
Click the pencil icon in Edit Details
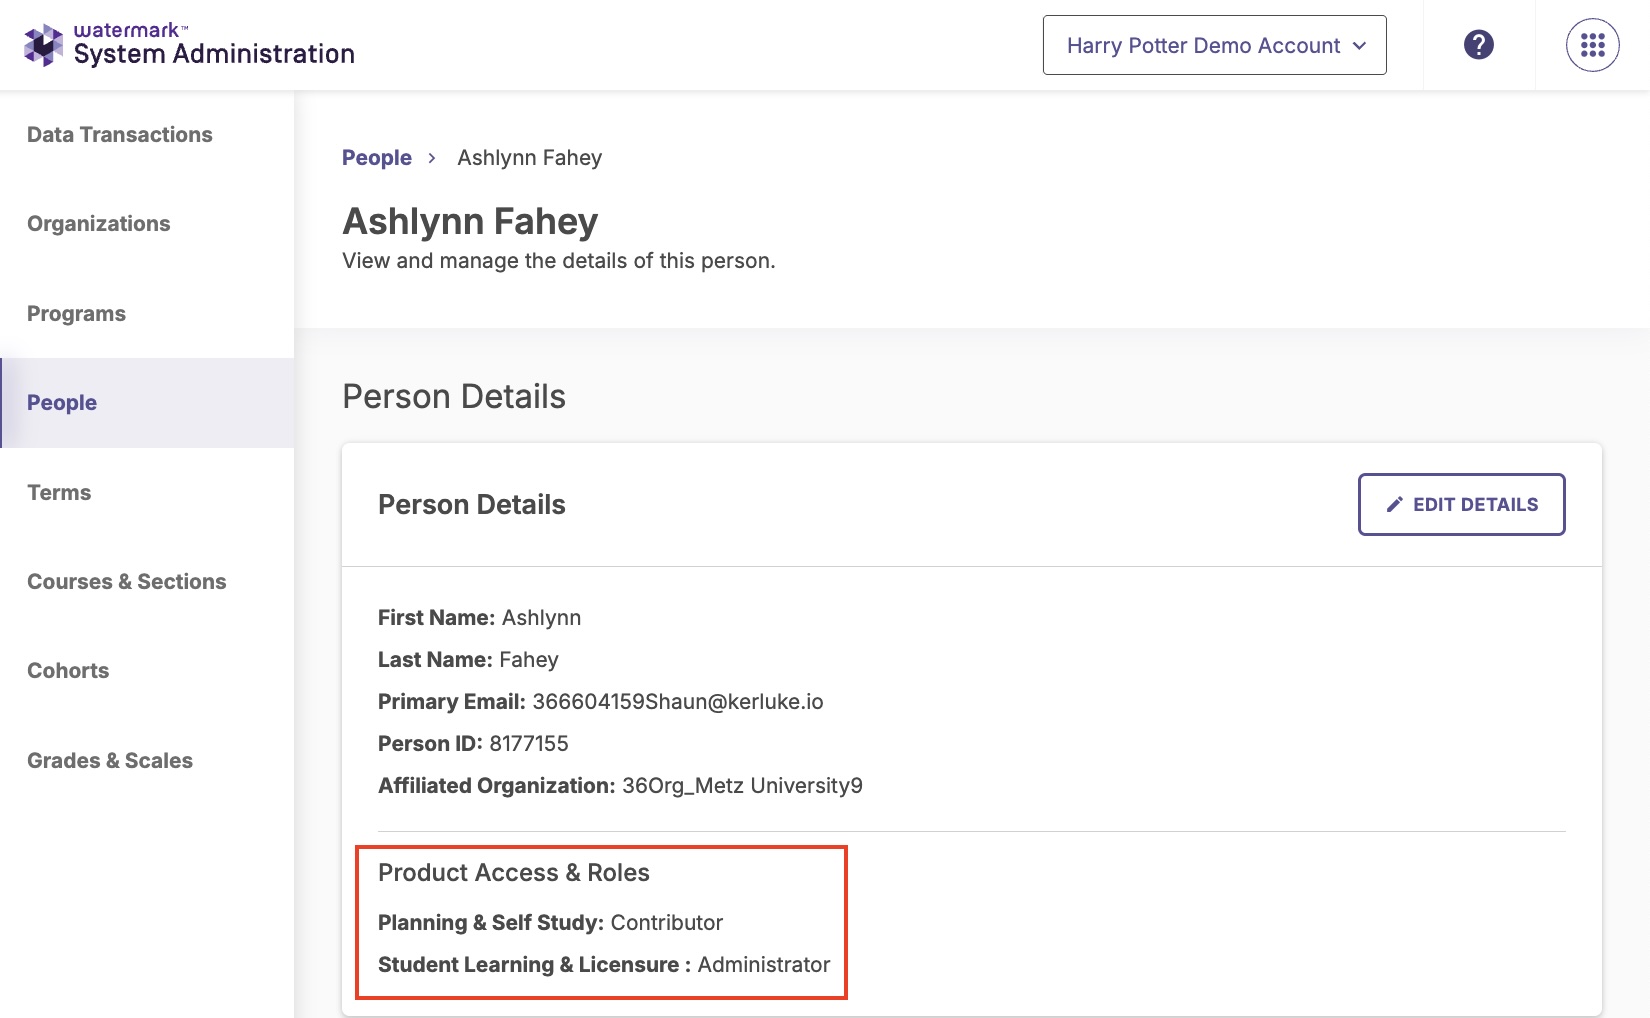click(1394, 505)
